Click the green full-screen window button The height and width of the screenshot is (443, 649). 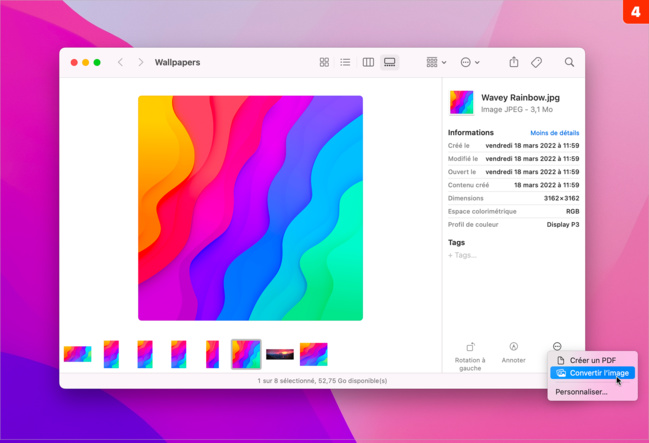click(97, 63)
